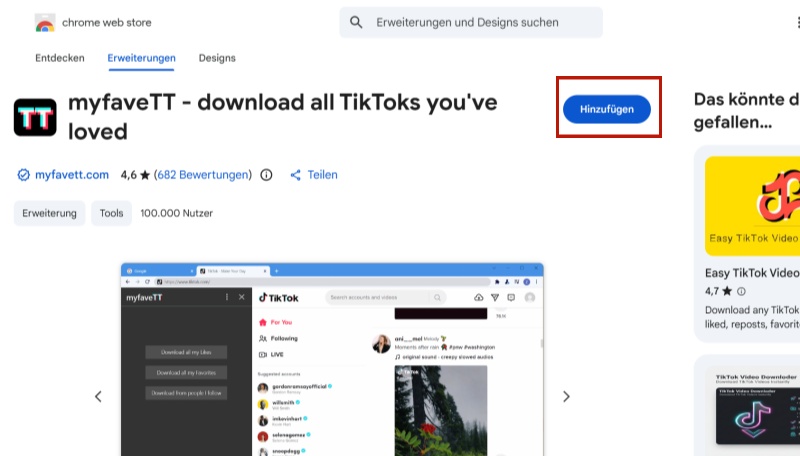Show next screenshot with right arrow
The height and width of the screenshot is (456, 800).
click(566, 397)
